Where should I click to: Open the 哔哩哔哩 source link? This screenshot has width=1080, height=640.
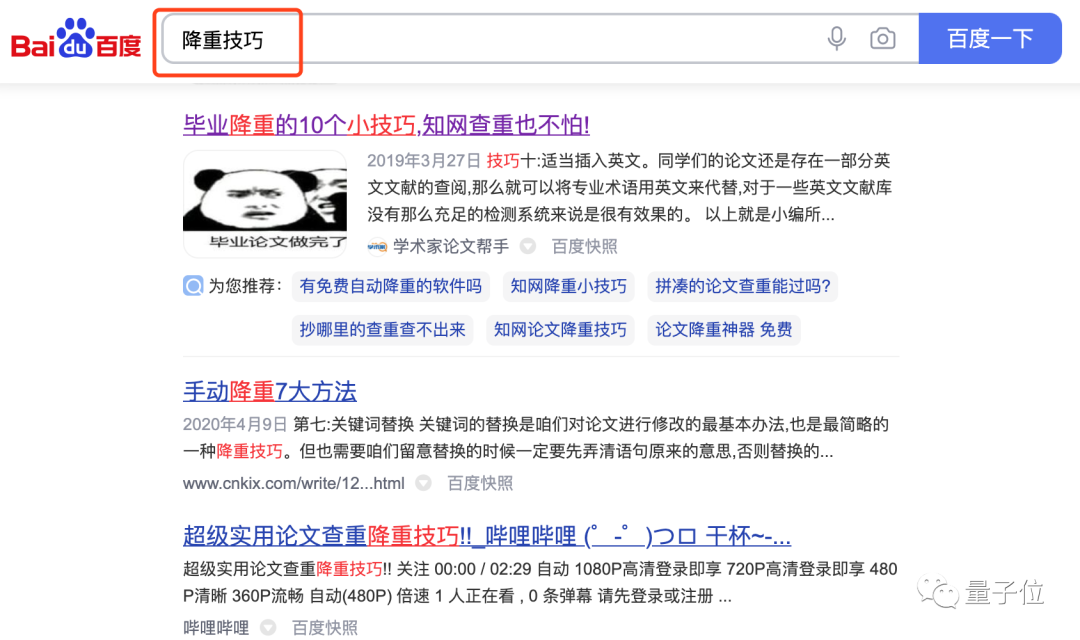point(216,628)
